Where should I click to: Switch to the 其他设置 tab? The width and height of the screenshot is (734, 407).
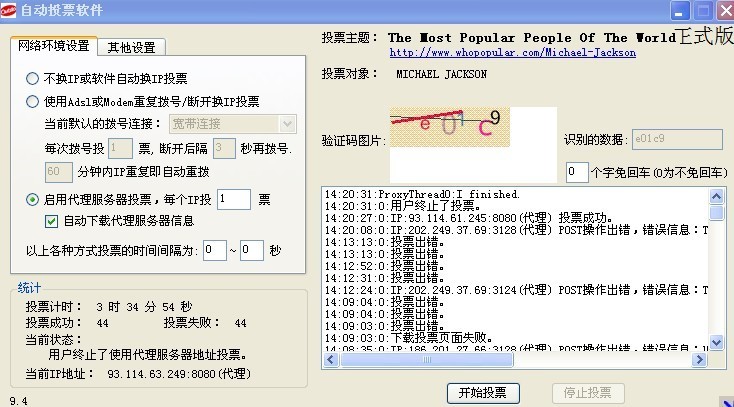pyautogui.click(x=131, y=47)
